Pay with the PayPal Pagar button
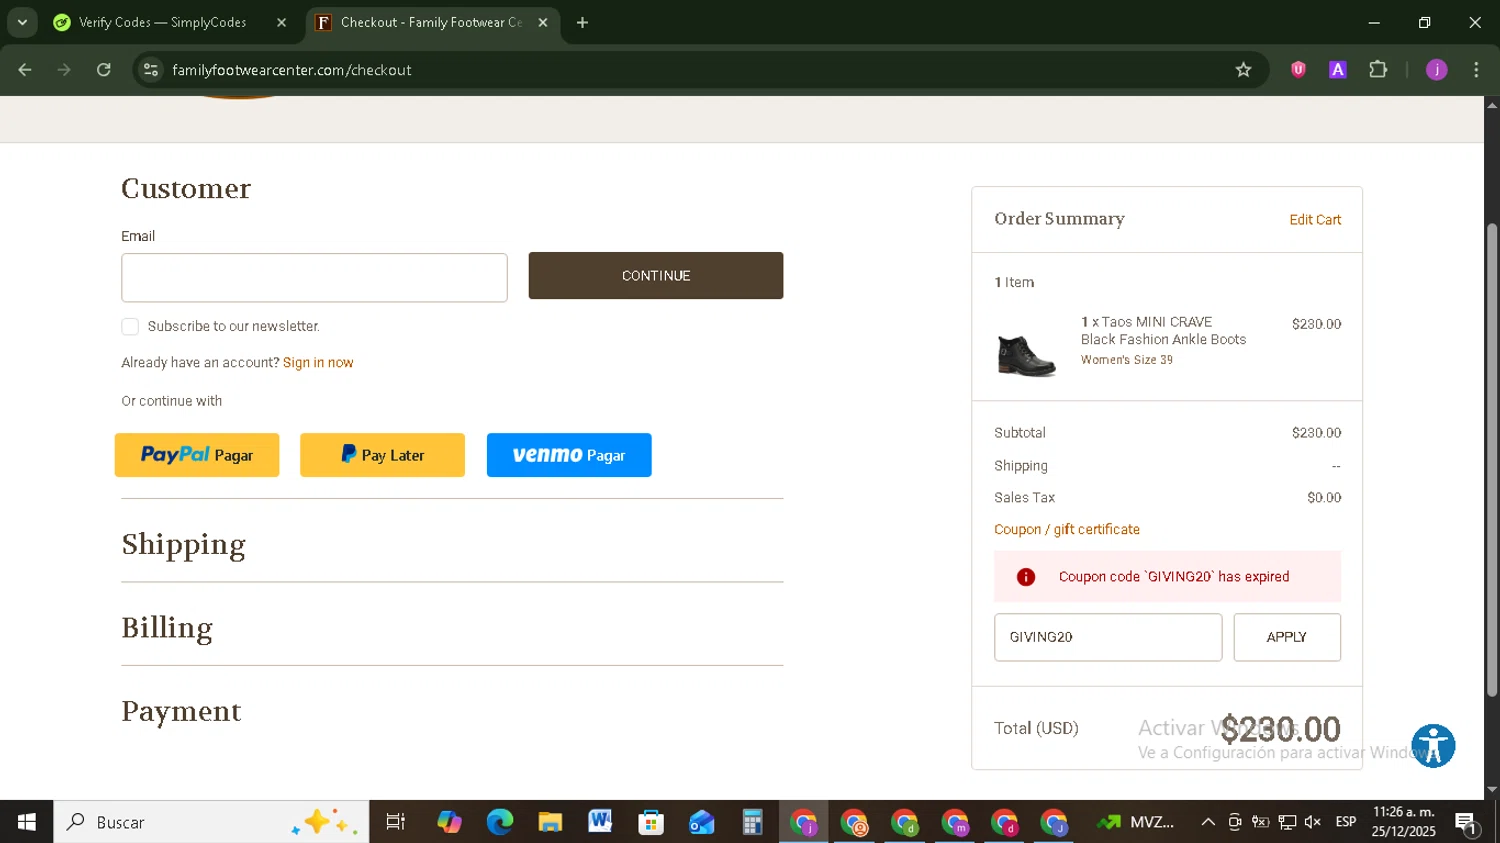 click(197, 455)
